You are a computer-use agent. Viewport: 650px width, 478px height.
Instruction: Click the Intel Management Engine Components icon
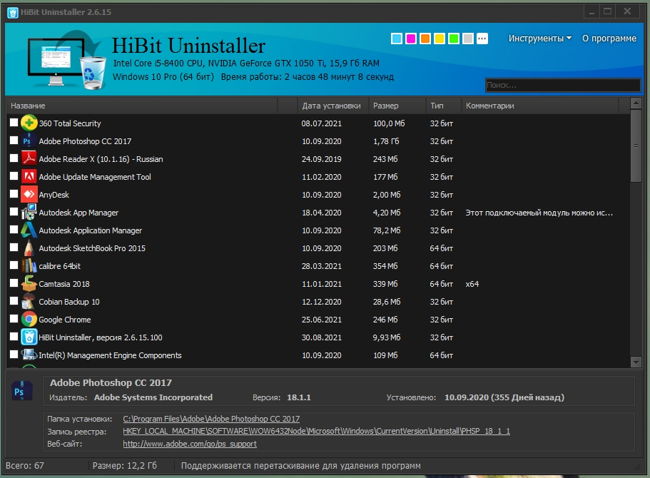(29, 355)
